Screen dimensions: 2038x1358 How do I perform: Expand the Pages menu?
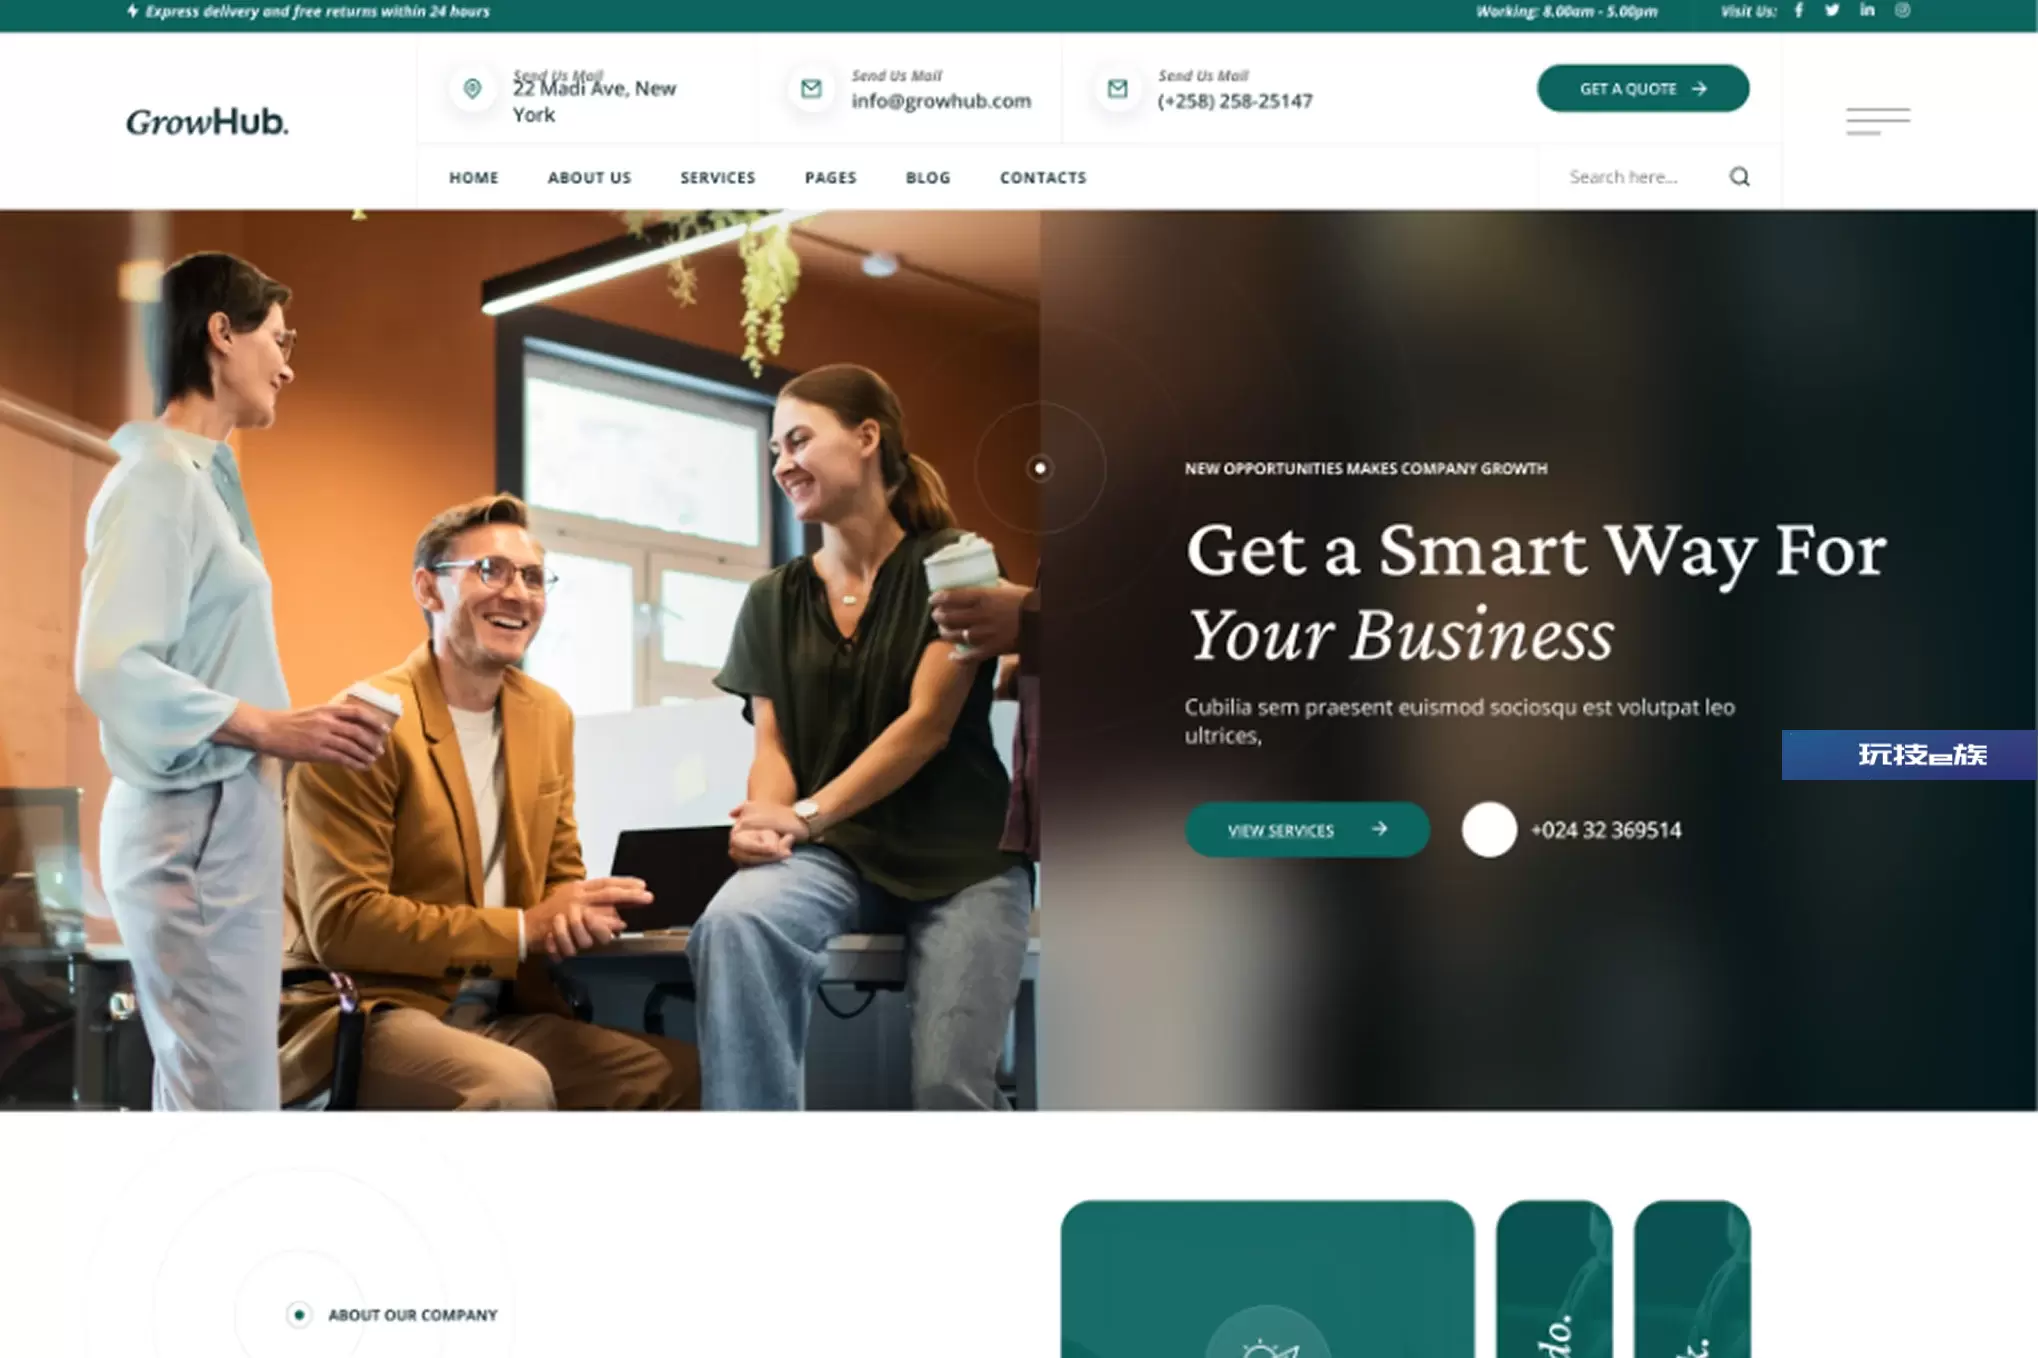[830, 177]
